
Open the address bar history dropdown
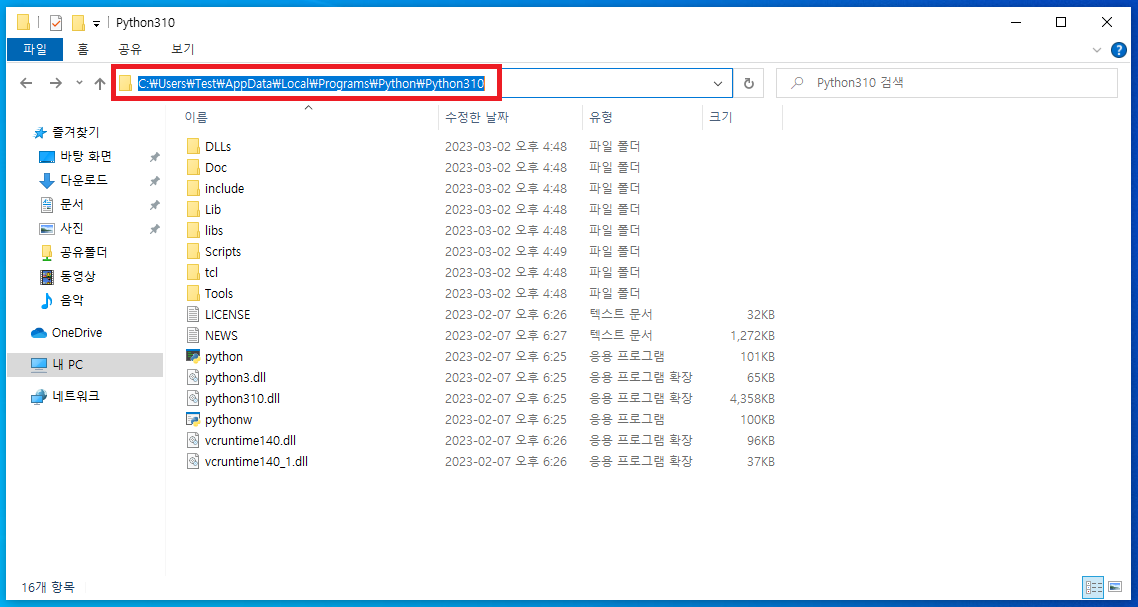coord(718,83)
